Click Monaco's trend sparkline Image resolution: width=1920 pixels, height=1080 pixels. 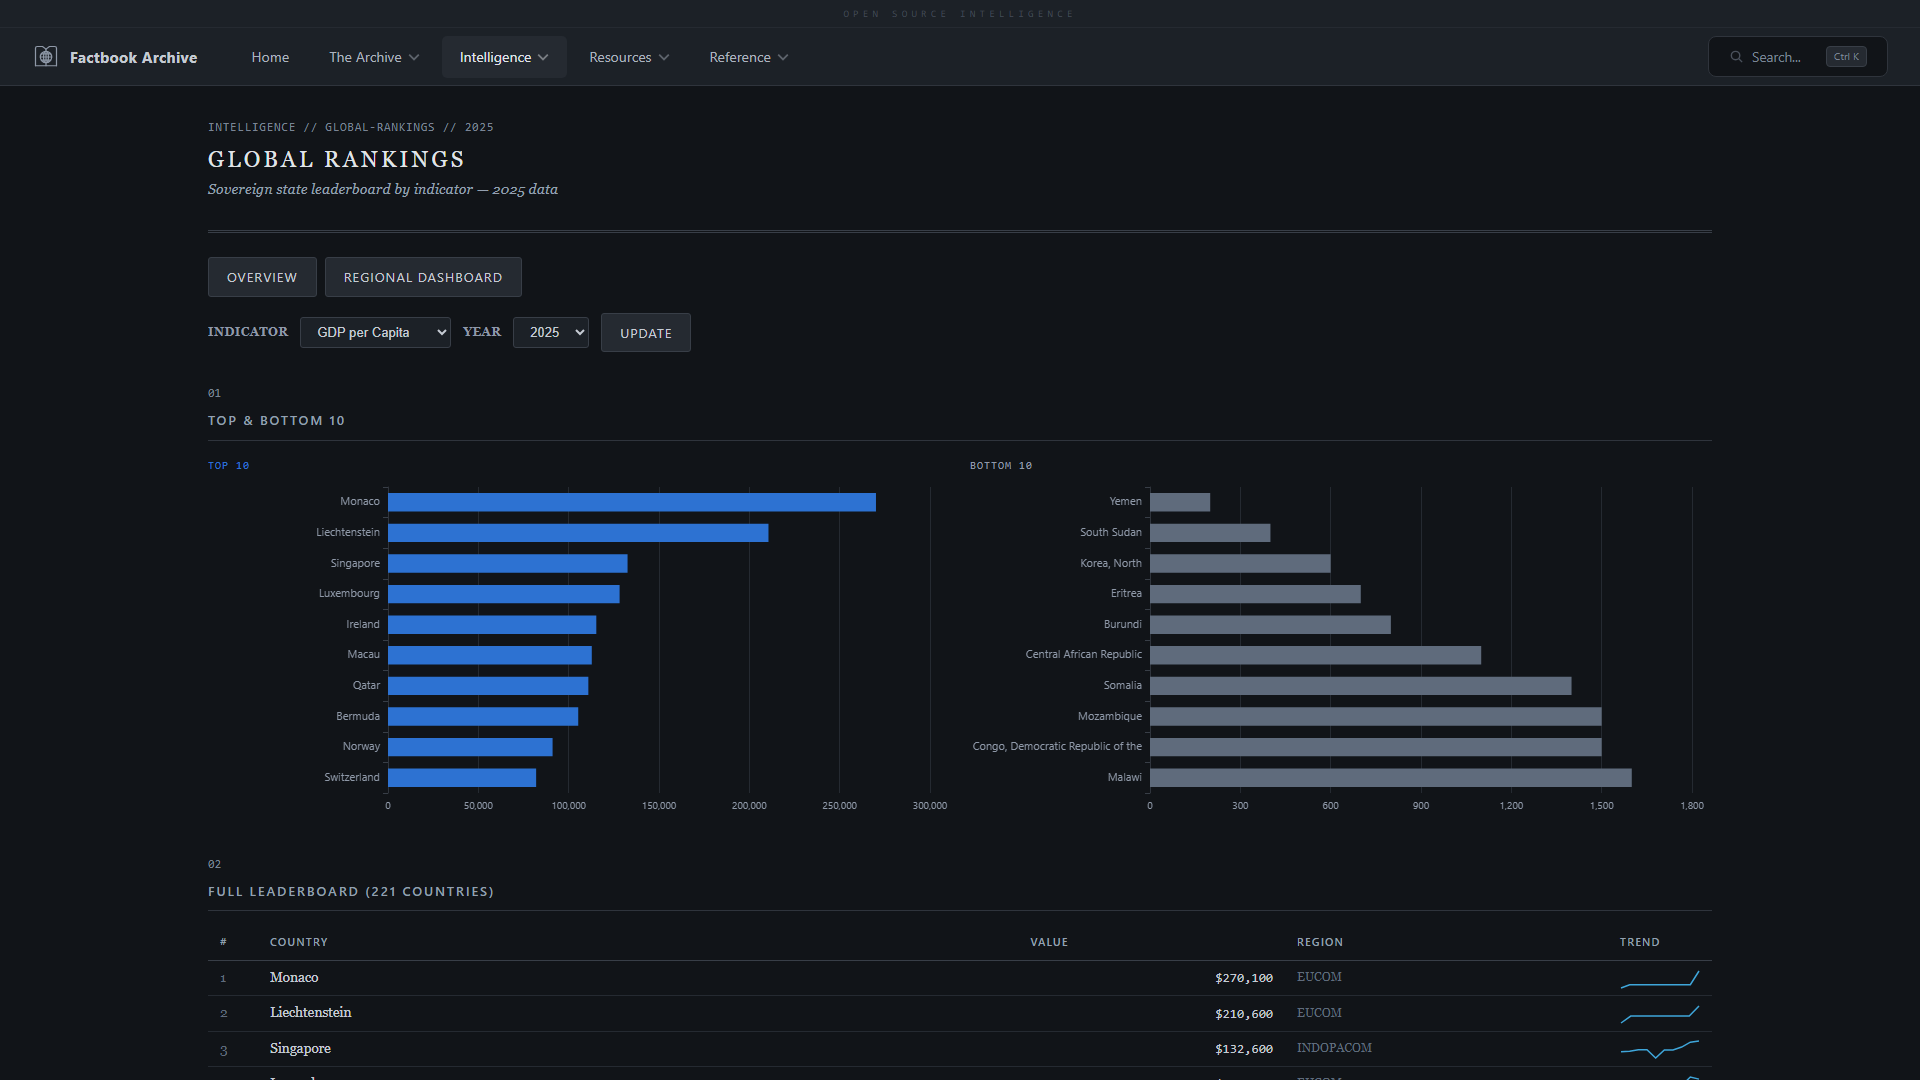click(x=1659, y=979)
